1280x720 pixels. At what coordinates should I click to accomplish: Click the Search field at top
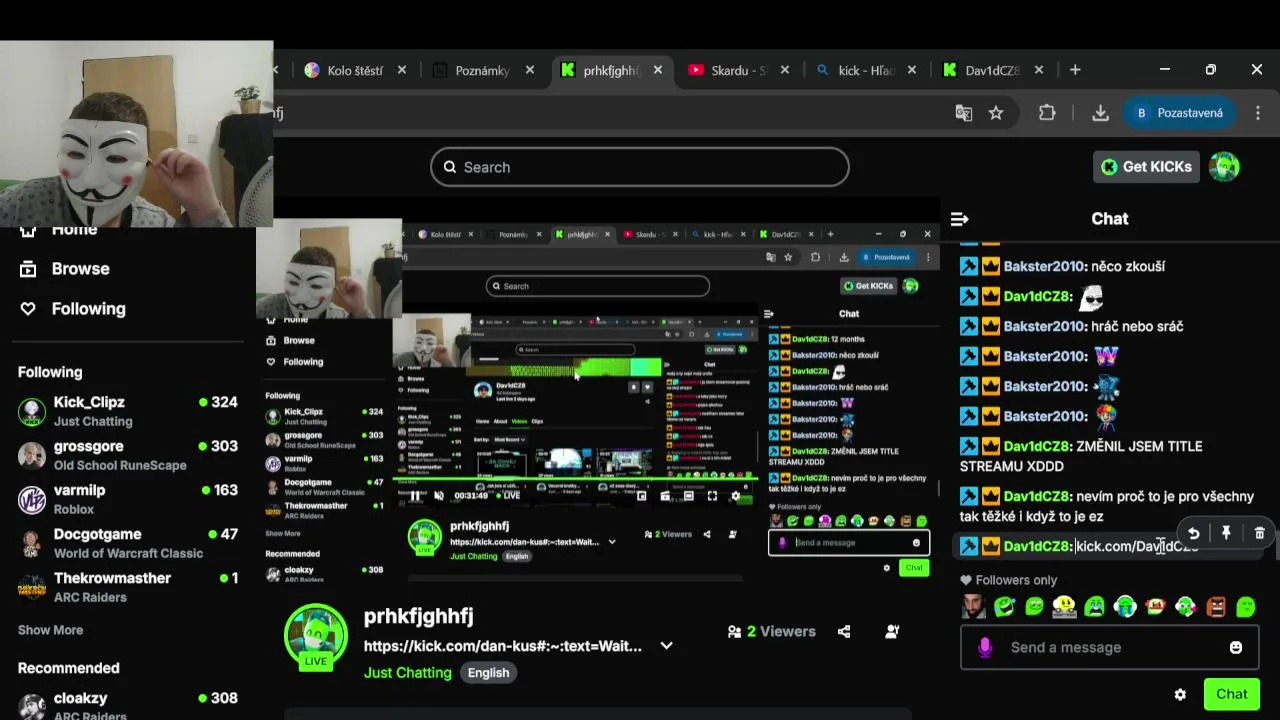click(640, 167)
